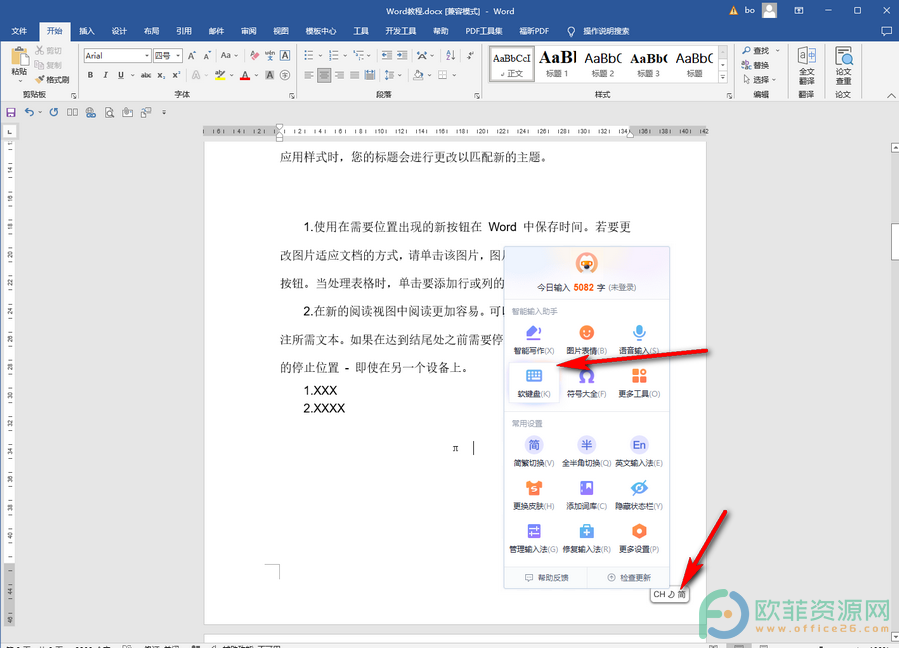Viewport: 899px width, 648px height.
Task: Expand the underline style dropdown arrow
Action: (132, 75)
